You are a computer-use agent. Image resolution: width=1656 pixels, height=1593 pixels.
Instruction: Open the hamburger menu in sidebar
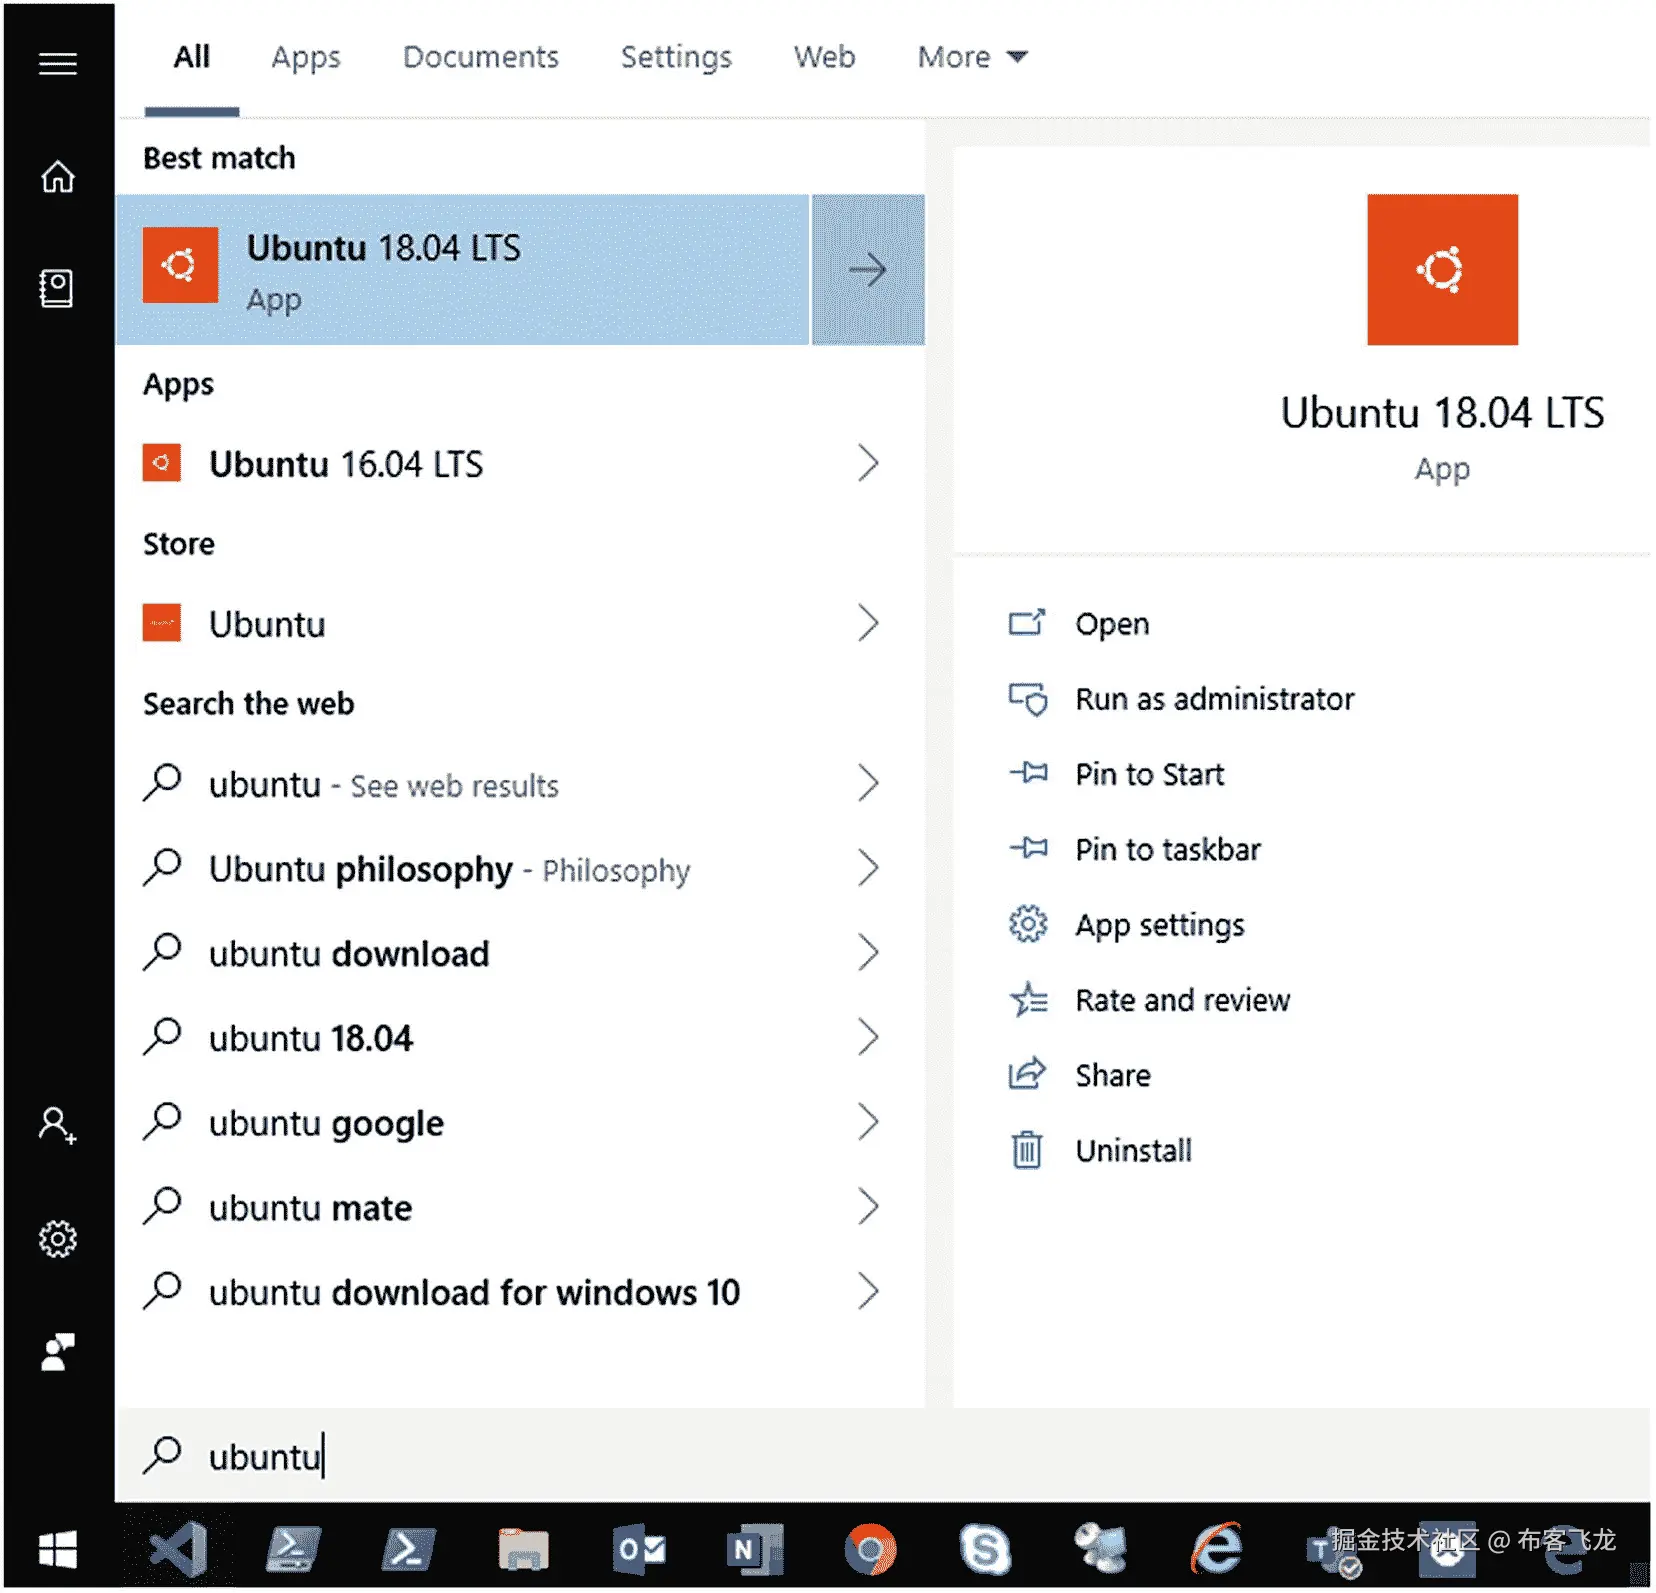click(58, 64)
